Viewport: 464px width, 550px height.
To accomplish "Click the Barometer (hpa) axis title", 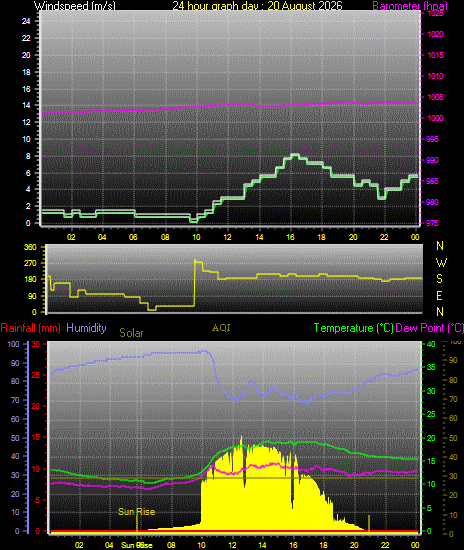I will (410, 5).
